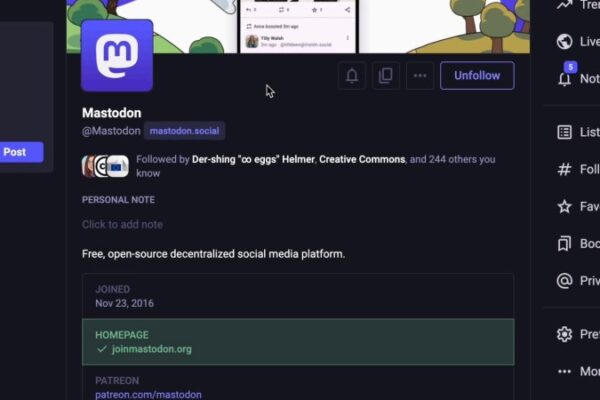600x400 pixels.
Task: Copy the profile handle with the copy icon
Action: [386, 76]
